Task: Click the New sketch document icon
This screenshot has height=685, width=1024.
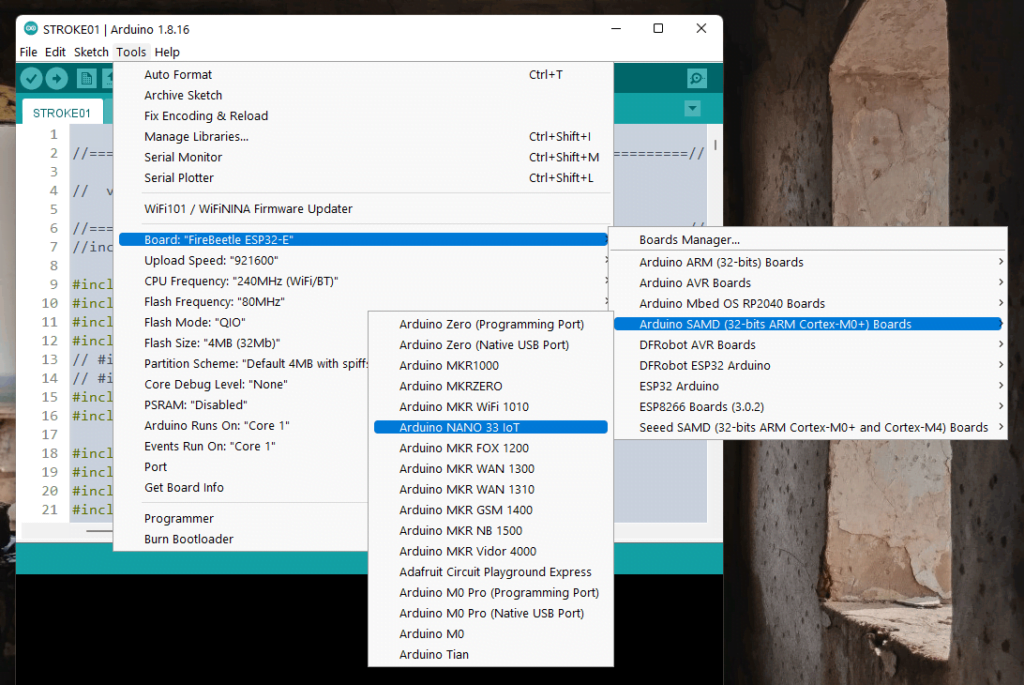Action: click(x=86, y=78)
